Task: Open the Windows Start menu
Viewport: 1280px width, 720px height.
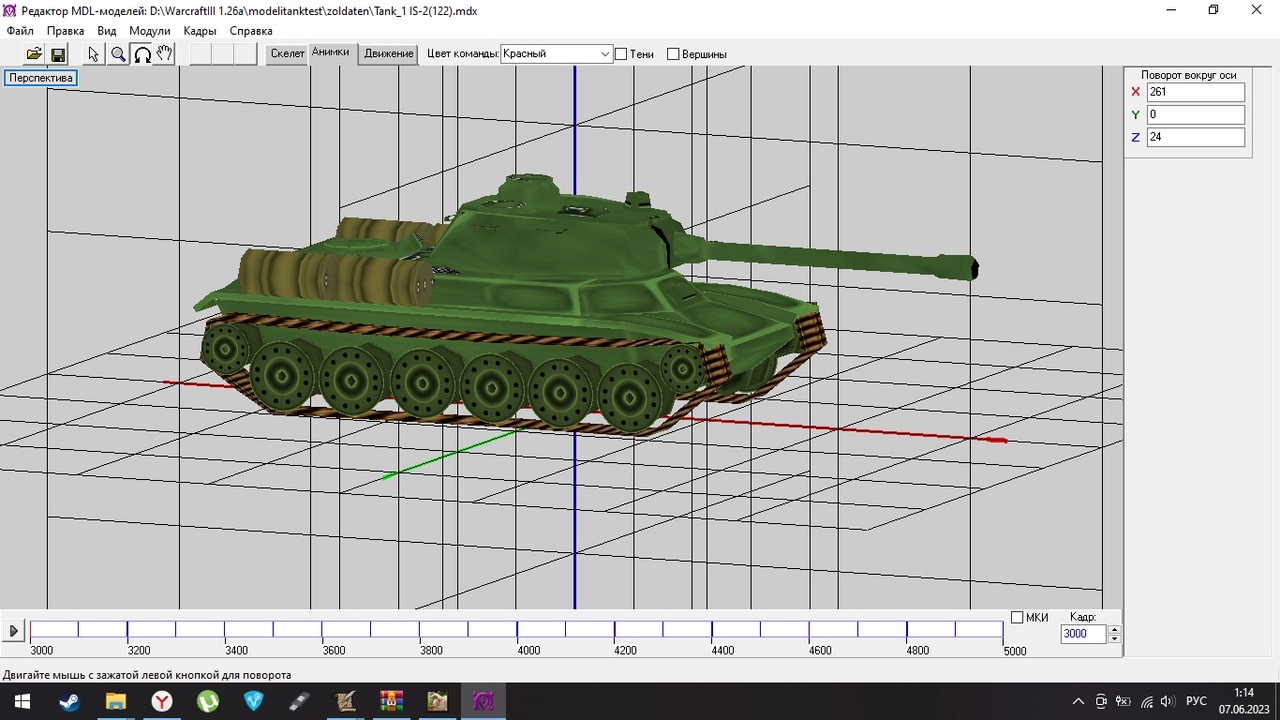Action: [22, 702]
